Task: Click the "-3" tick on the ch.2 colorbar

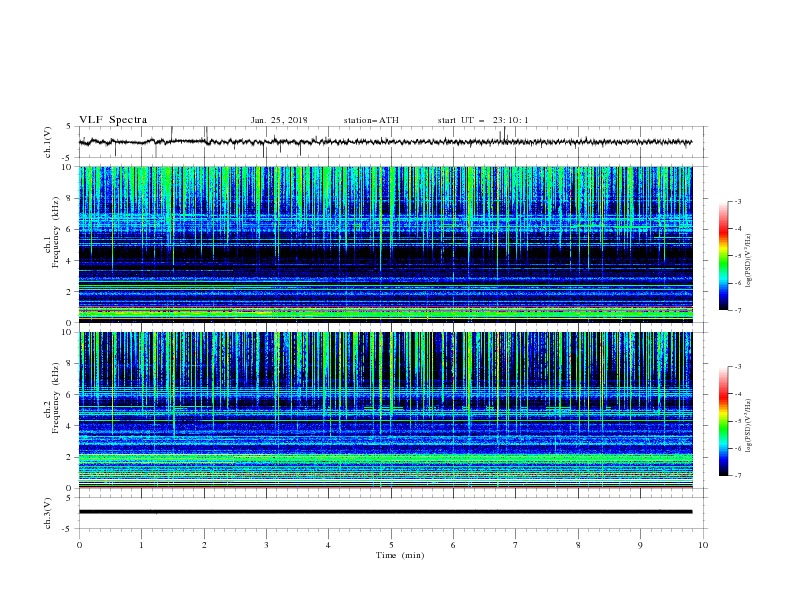Action: coord(738,367)
